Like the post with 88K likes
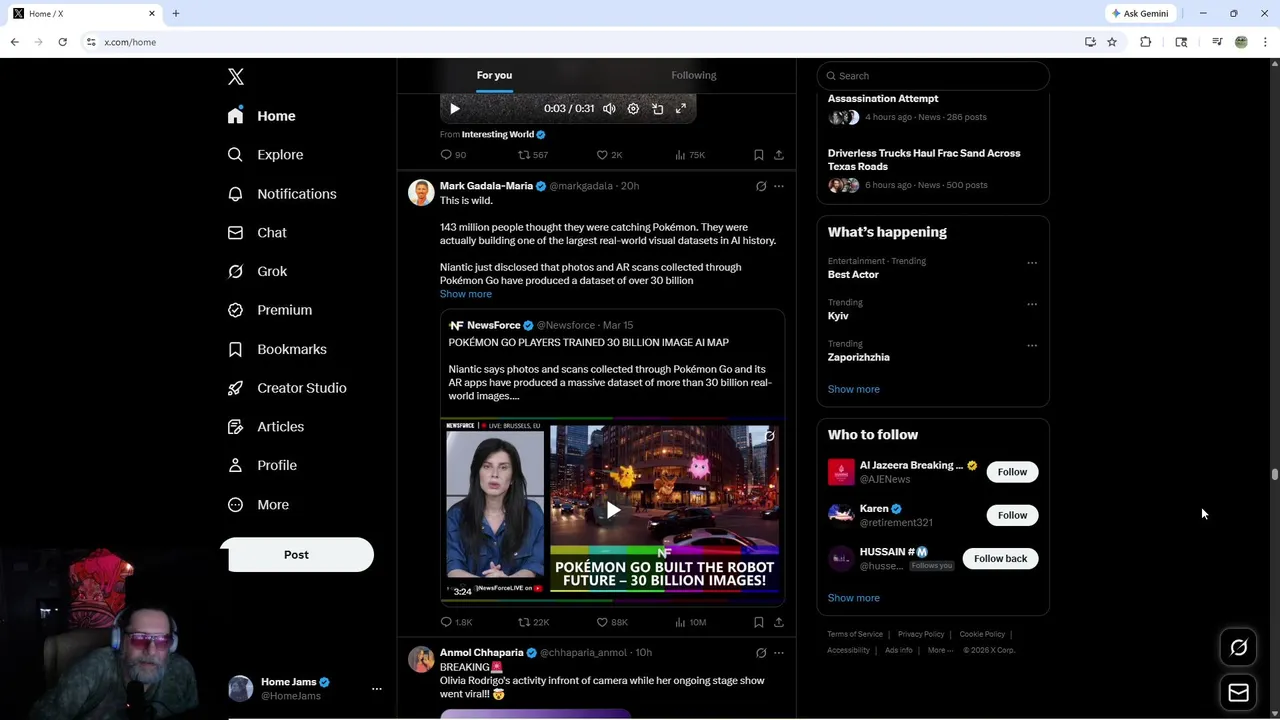Image resolution: width=1280 pixels, height=720 pixels. pyautogui.click(x=612, y=622)
